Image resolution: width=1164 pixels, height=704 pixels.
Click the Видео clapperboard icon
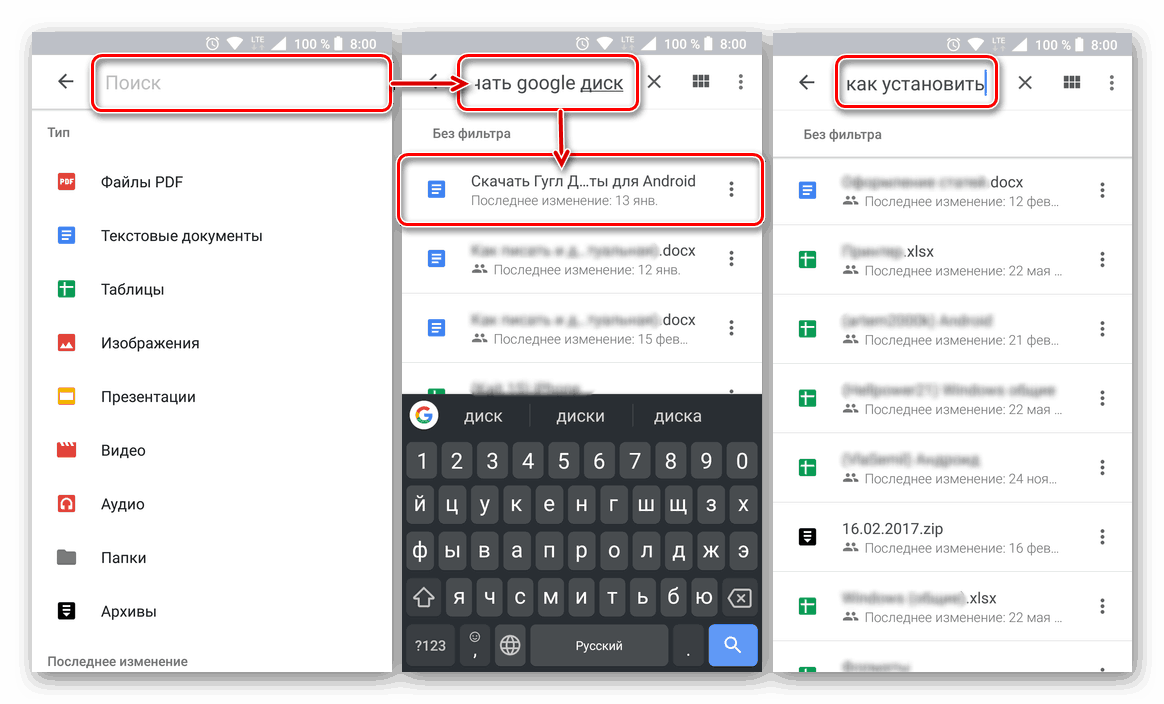click(x=66, y=449)
